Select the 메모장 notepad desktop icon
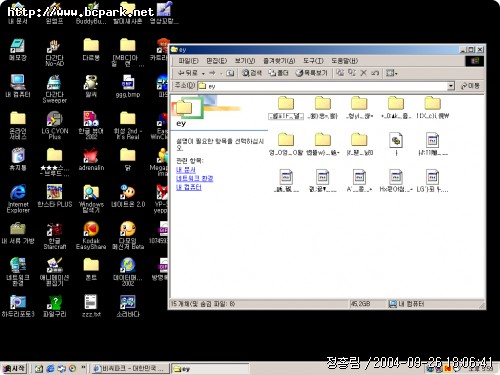500x375 pixels. coord(18,49)
